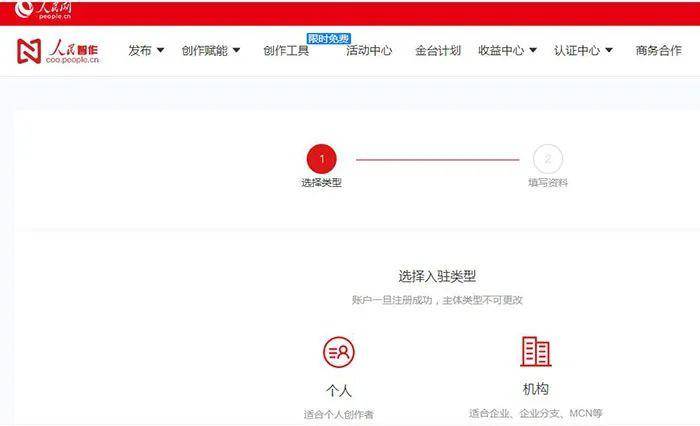
Task: Expand the 认证中心 dropdown
Action: 583,50
